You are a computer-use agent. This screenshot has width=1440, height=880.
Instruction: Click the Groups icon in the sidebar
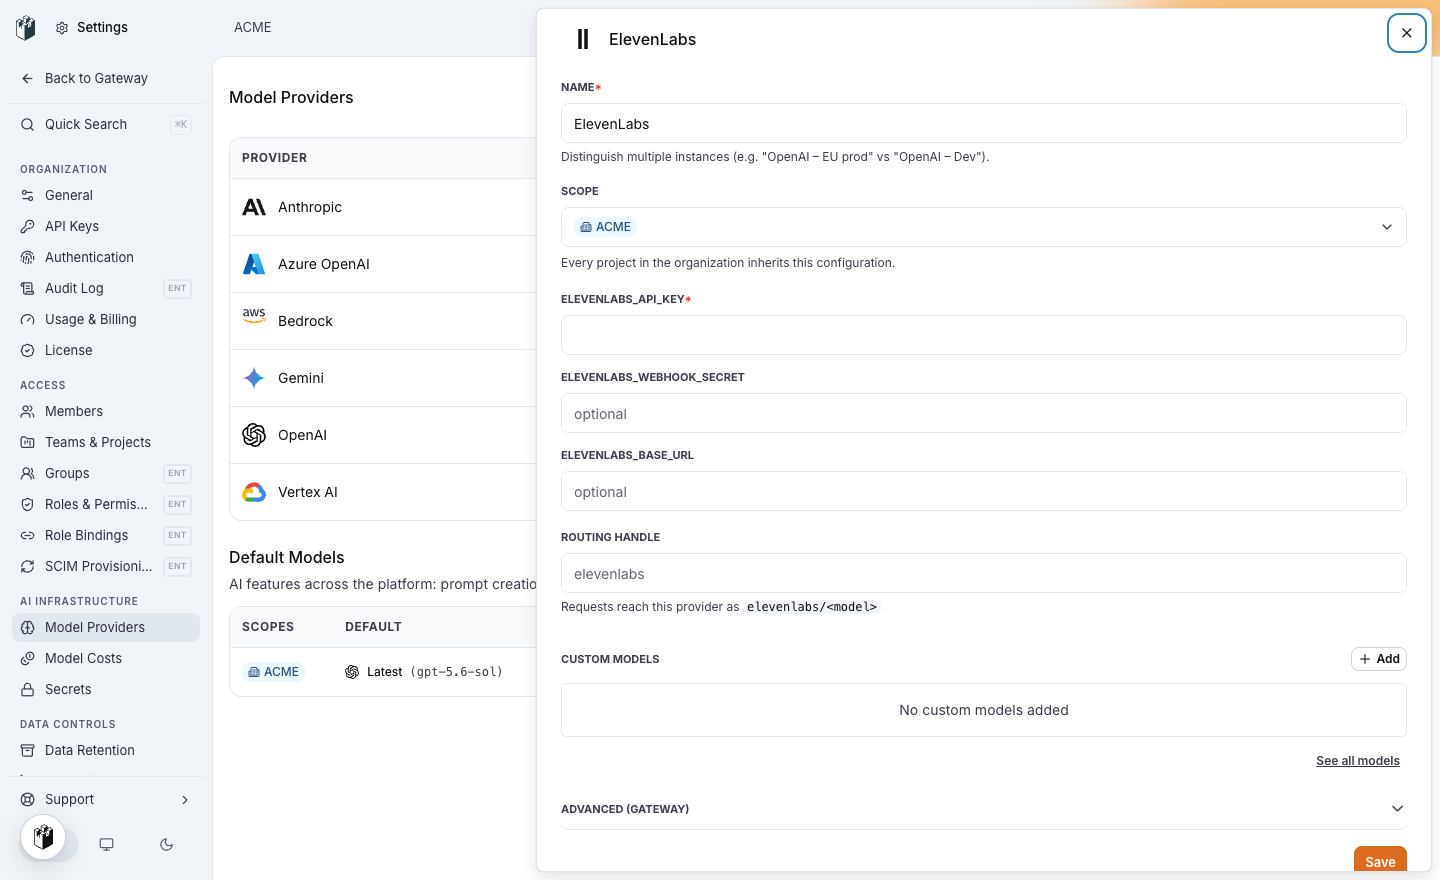(28, 473)
